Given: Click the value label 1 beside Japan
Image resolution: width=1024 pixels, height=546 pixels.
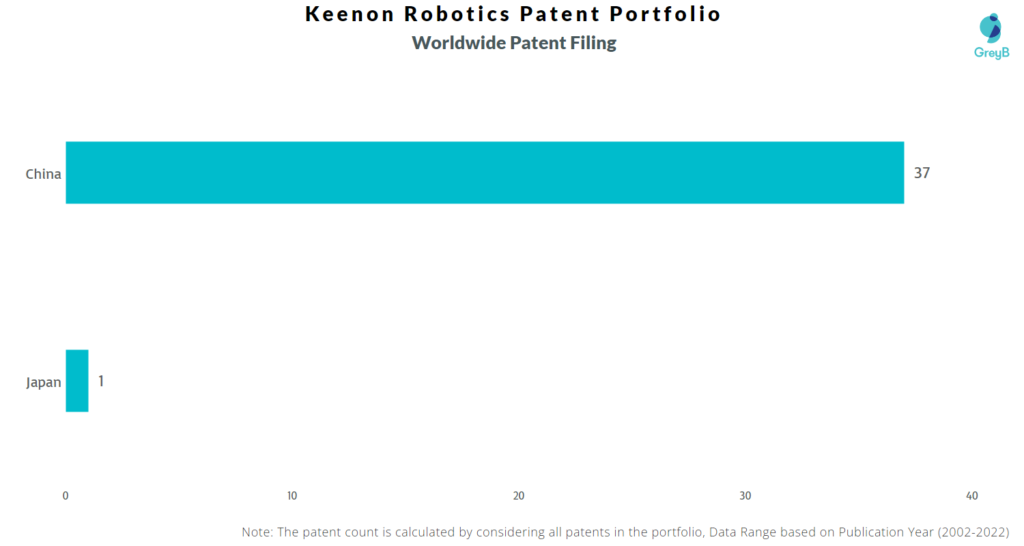Looking at the screenshot, I should point(101,381).
